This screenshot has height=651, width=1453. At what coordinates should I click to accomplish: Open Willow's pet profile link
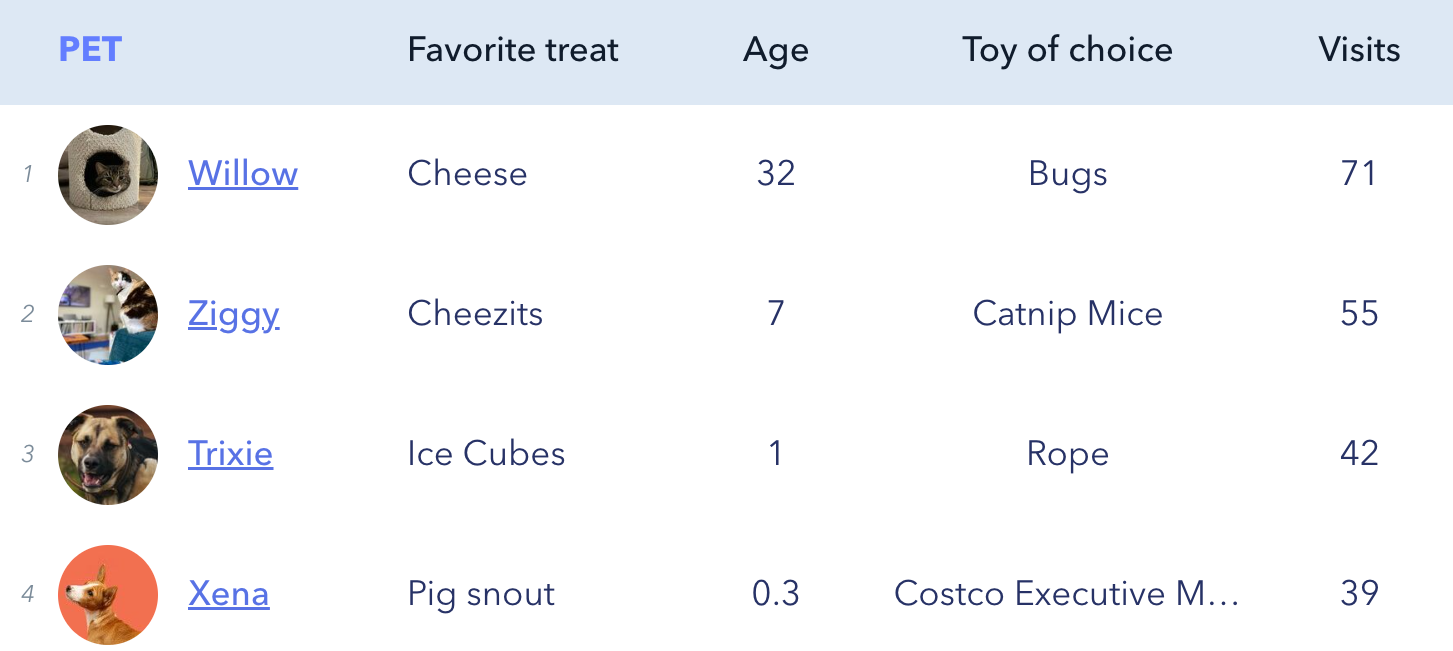[243, 174]
